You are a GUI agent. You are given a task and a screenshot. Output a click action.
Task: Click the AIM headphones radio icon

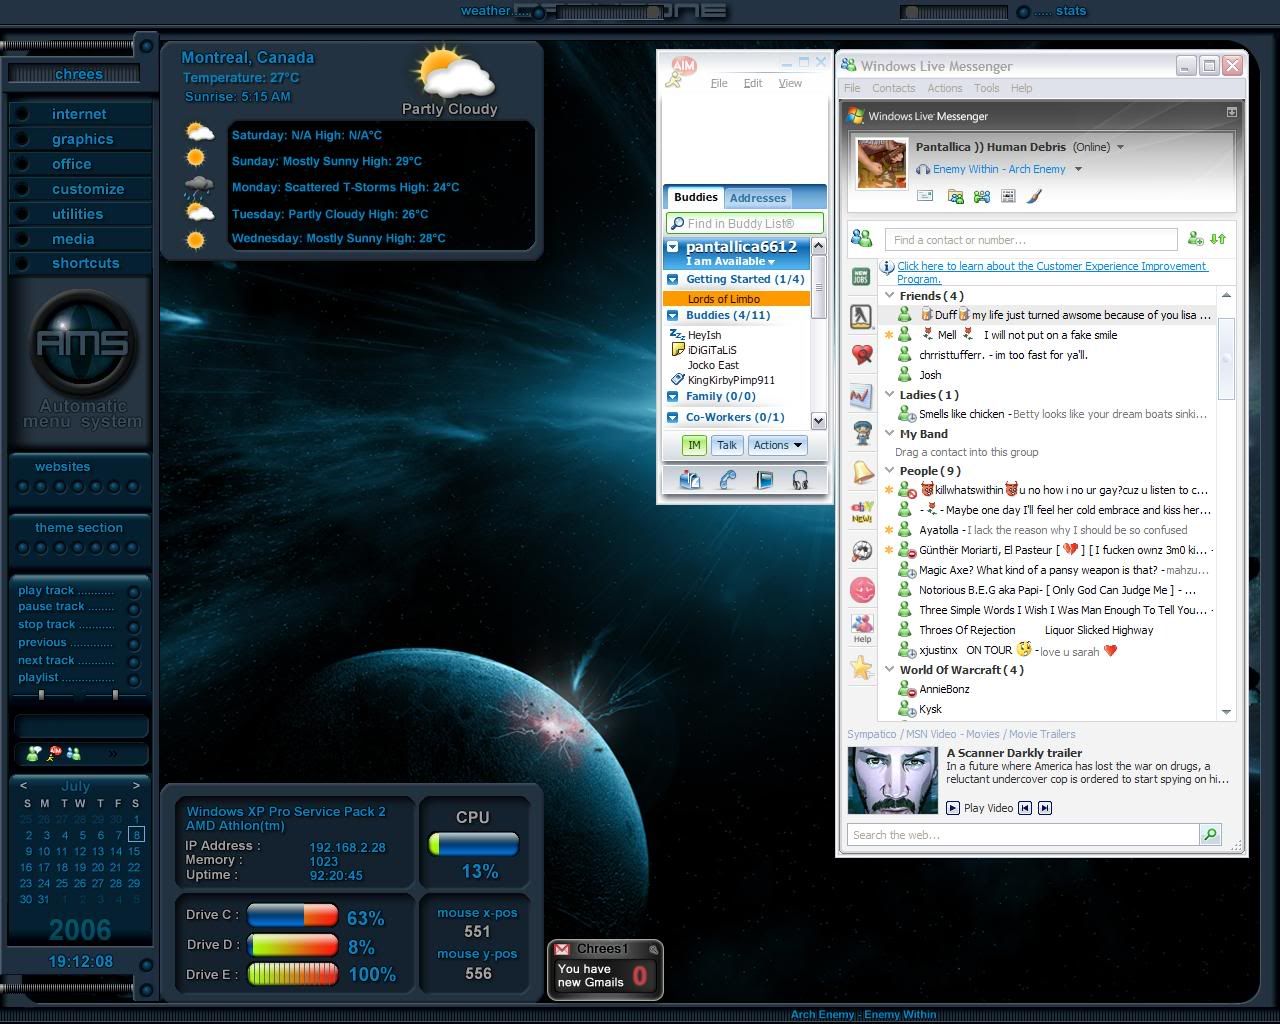tap(800, 480)
